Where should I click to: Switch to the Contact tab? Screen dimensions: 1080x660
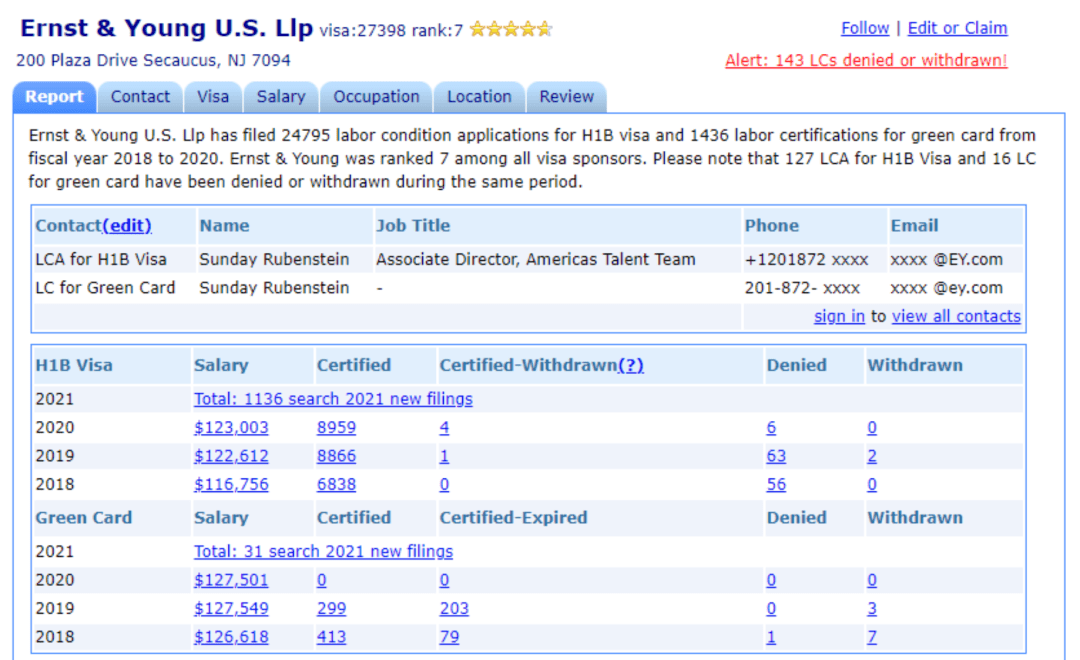tap(140, 96)
